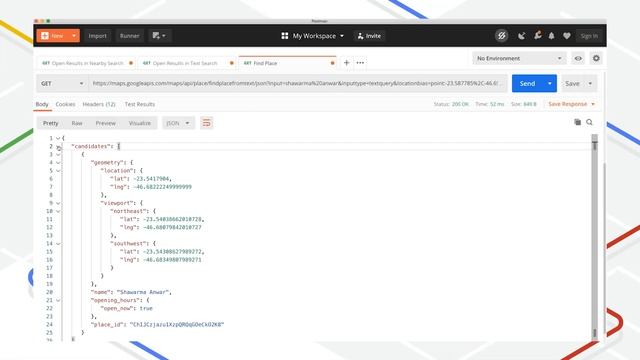This screenshot has width=640, height=360.
Task: Open the Save Response dropdown
Action: tap(571, 104)
